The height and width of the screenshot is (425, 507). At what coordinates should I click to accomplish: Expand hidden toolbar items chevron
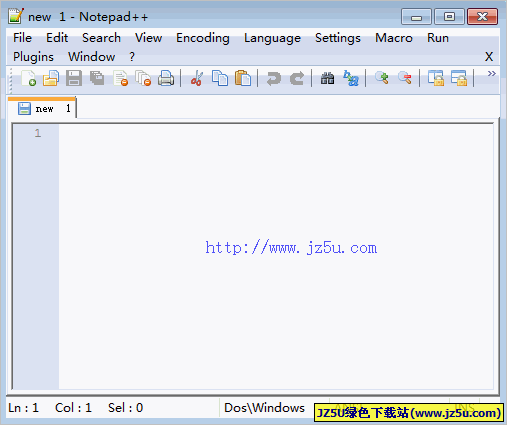tap(492, 73)
